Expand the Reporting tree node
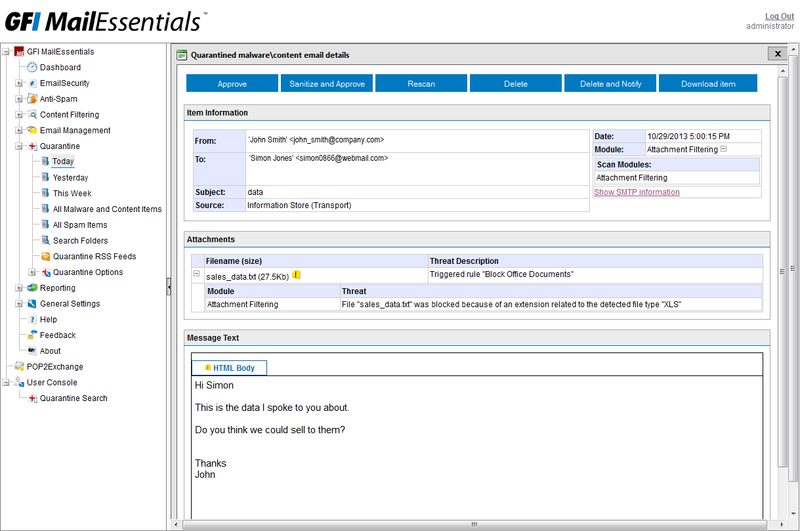The height and width of the screenshot is (531, 800). click(x=19, y=288)
